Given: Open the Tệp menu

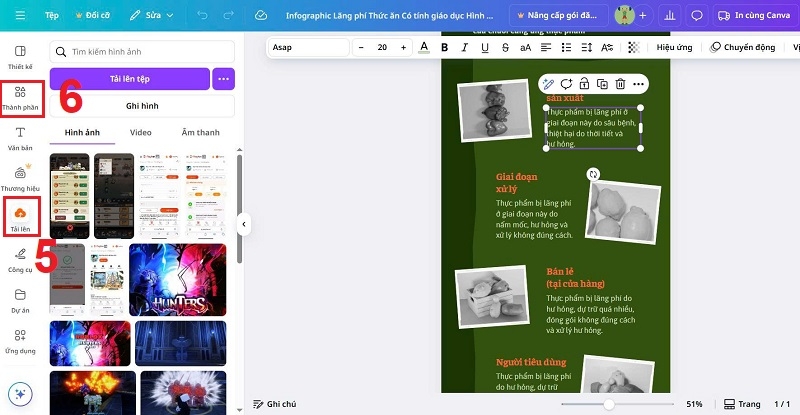Looking at the screenshot, I should pyautogui.click(x=52, y=15).
